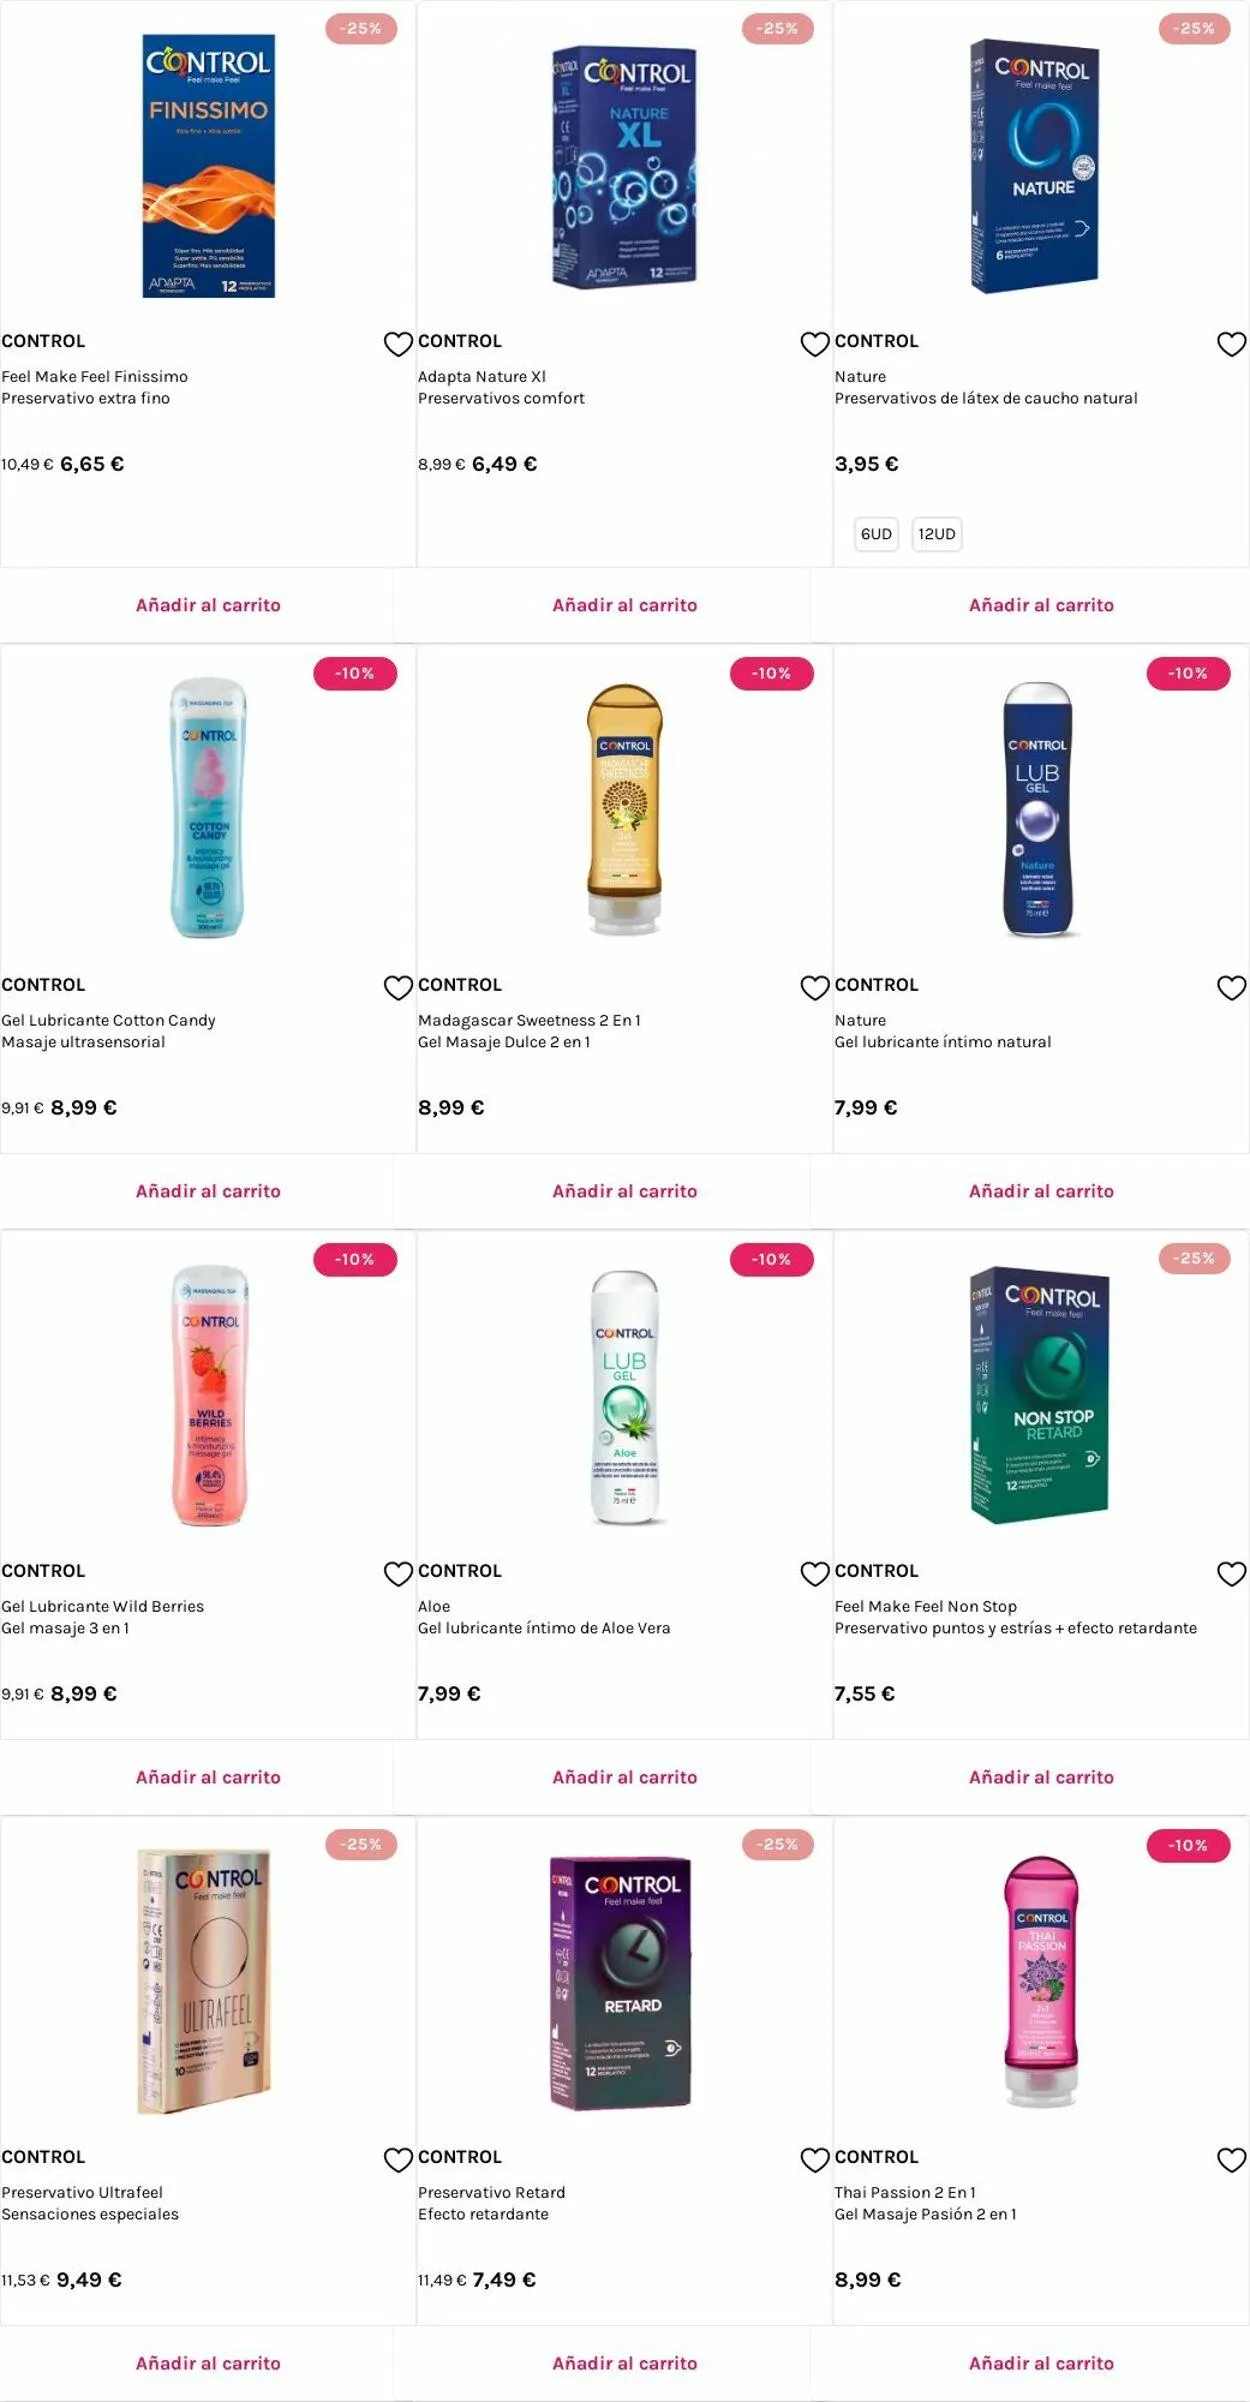This screenshot has height=2402, width=1250.
Task: Open Gel Lubricante Cotton Candy product title
Action: 108,1020
